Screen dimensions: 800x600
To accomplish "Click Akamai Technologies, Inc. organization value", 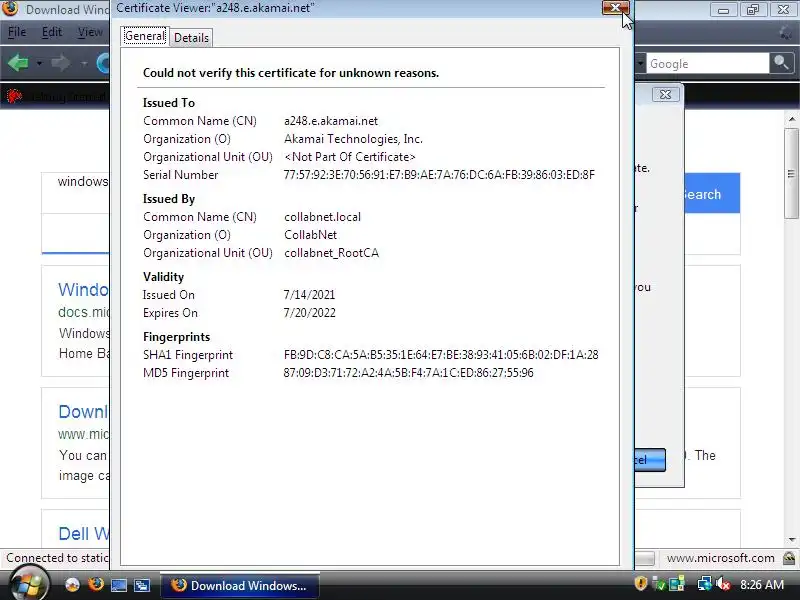I will click(353, 139).
